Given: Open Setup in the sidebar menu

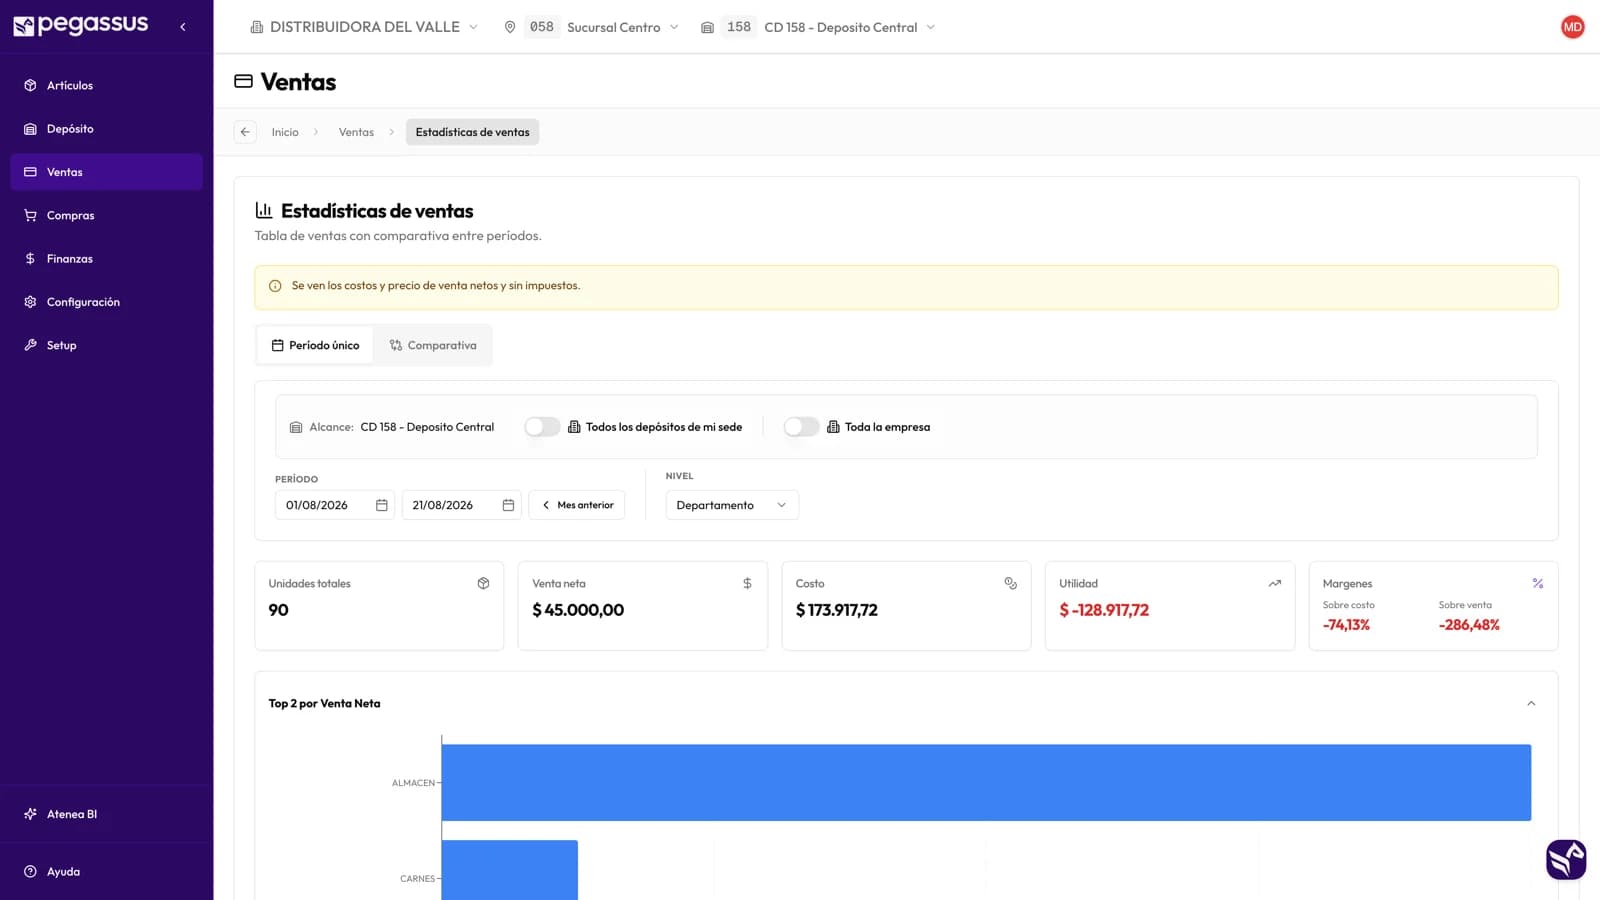Looking at the screenshot, I should [107, 345].
